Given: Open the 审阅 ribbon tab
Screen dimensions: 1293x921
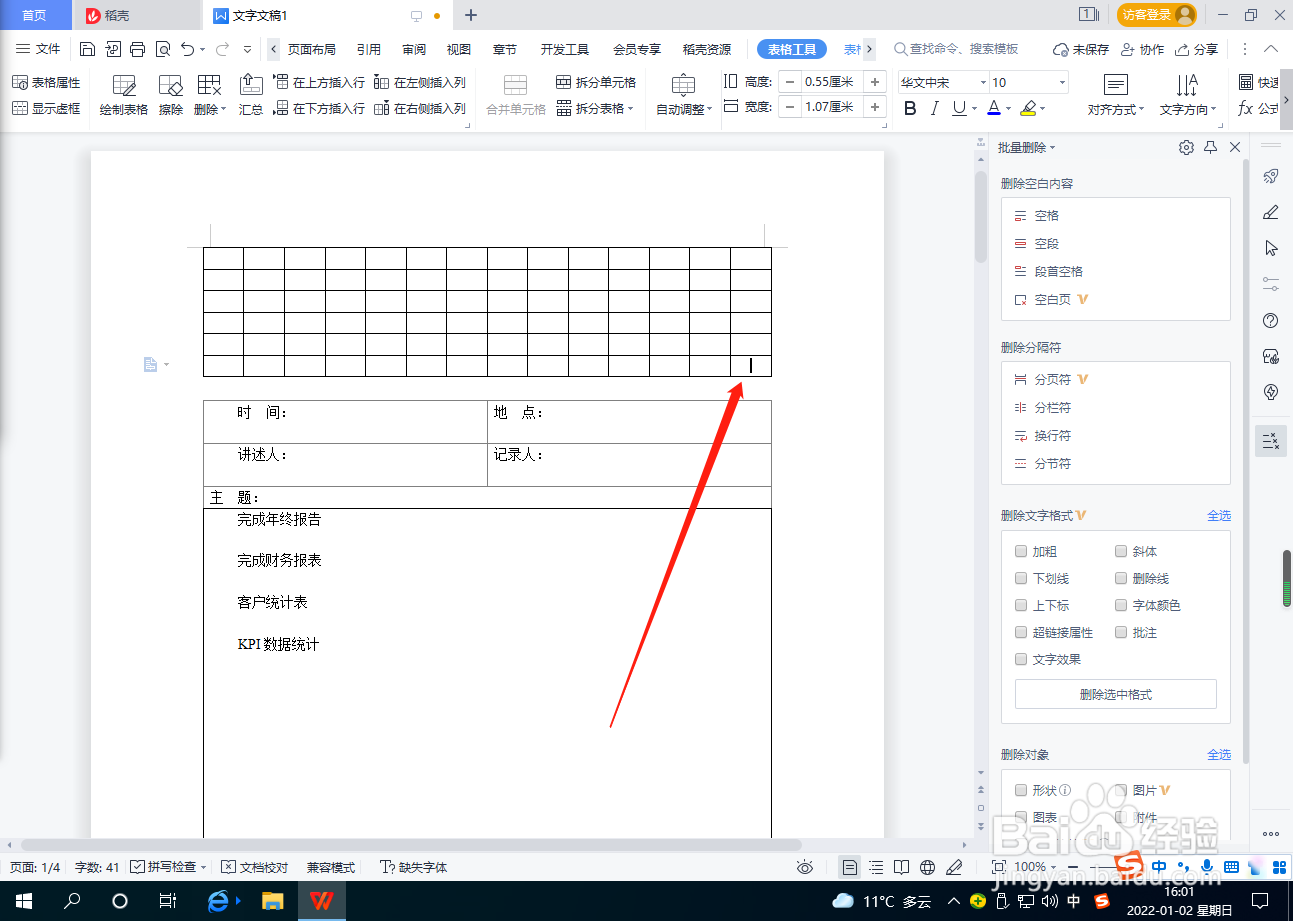Looking at the screenshot, I should 414,48.
